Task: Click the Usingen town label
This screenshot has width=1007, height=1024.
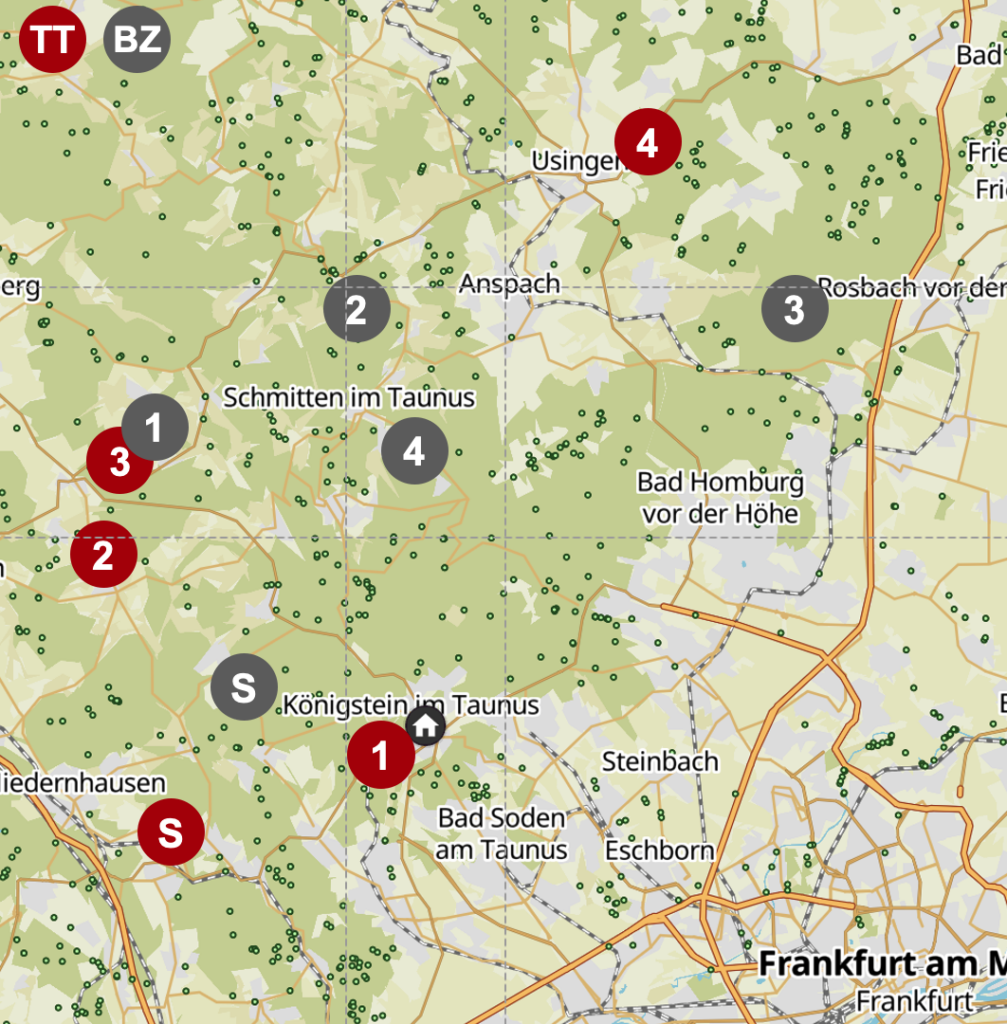Action: [572, 161]
